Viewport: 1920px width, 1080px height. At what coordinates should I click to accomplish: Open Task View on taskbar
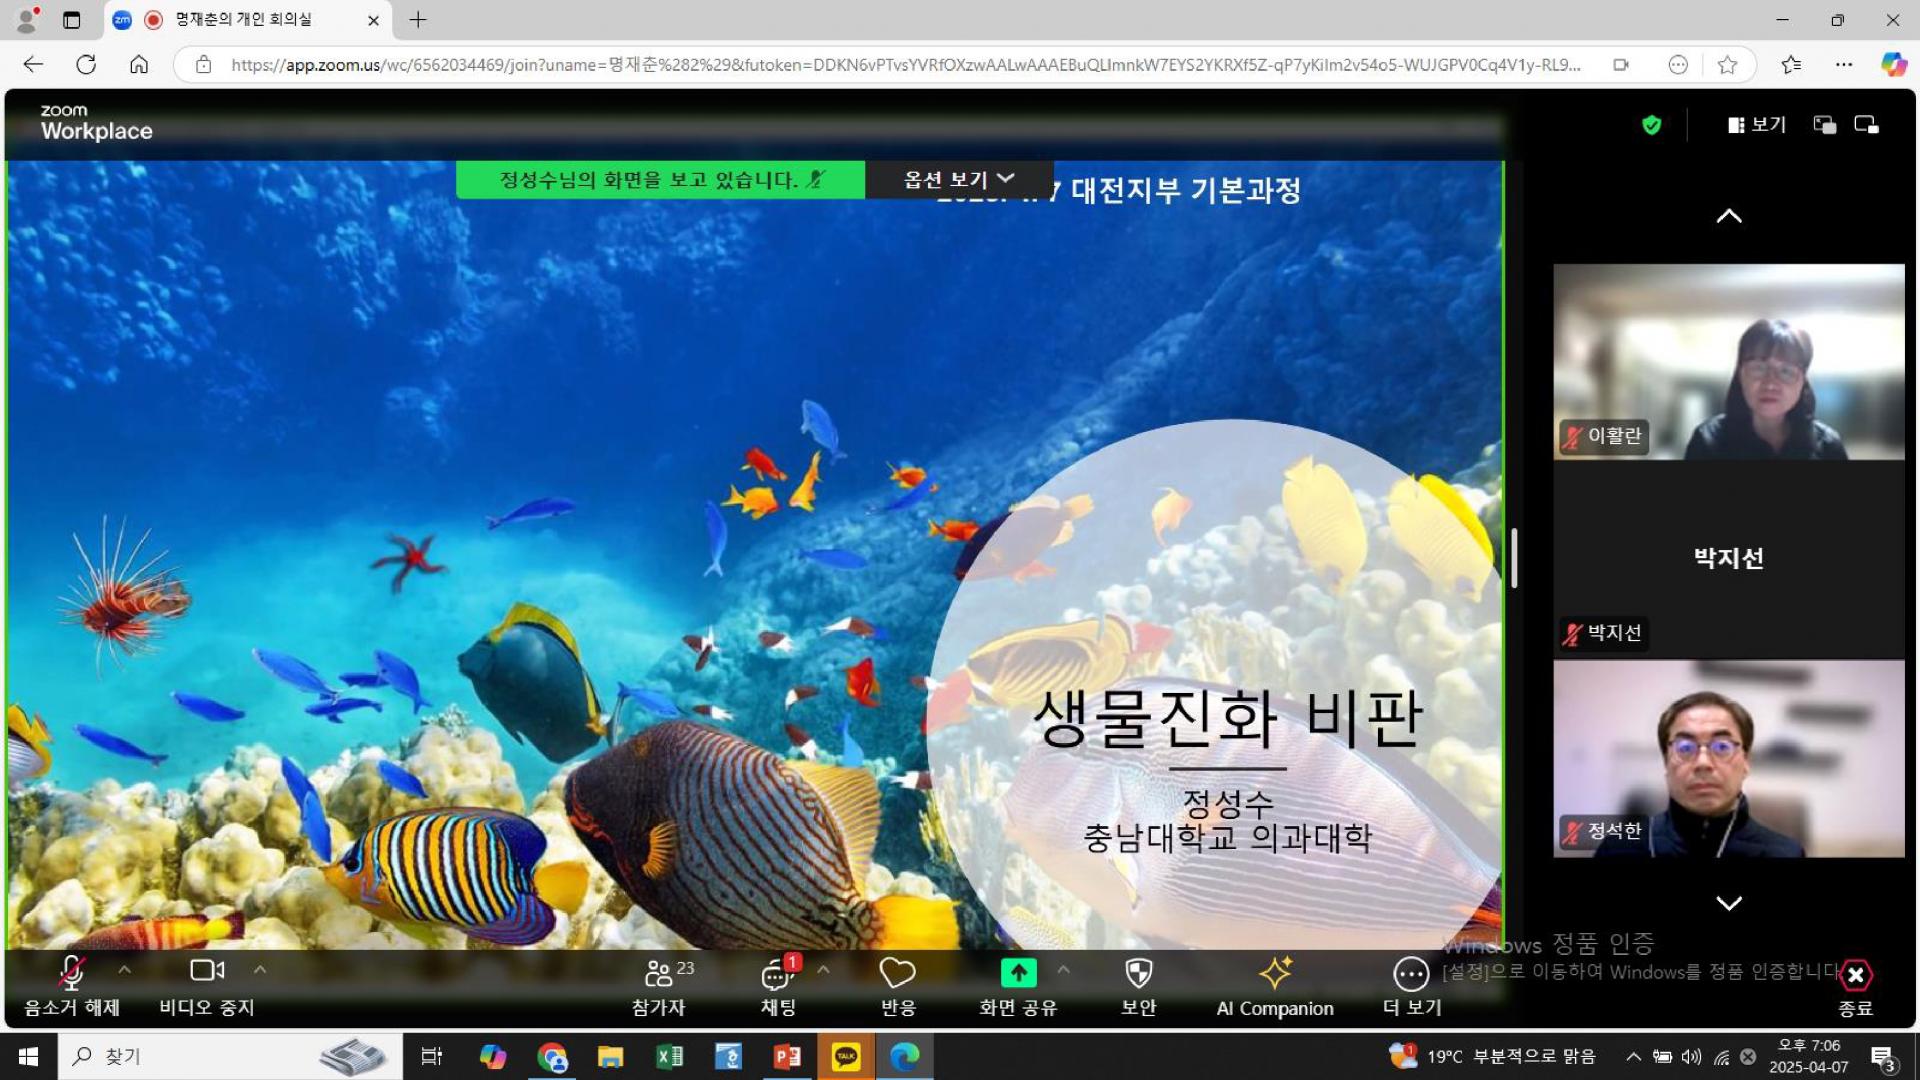point(431,1056)
